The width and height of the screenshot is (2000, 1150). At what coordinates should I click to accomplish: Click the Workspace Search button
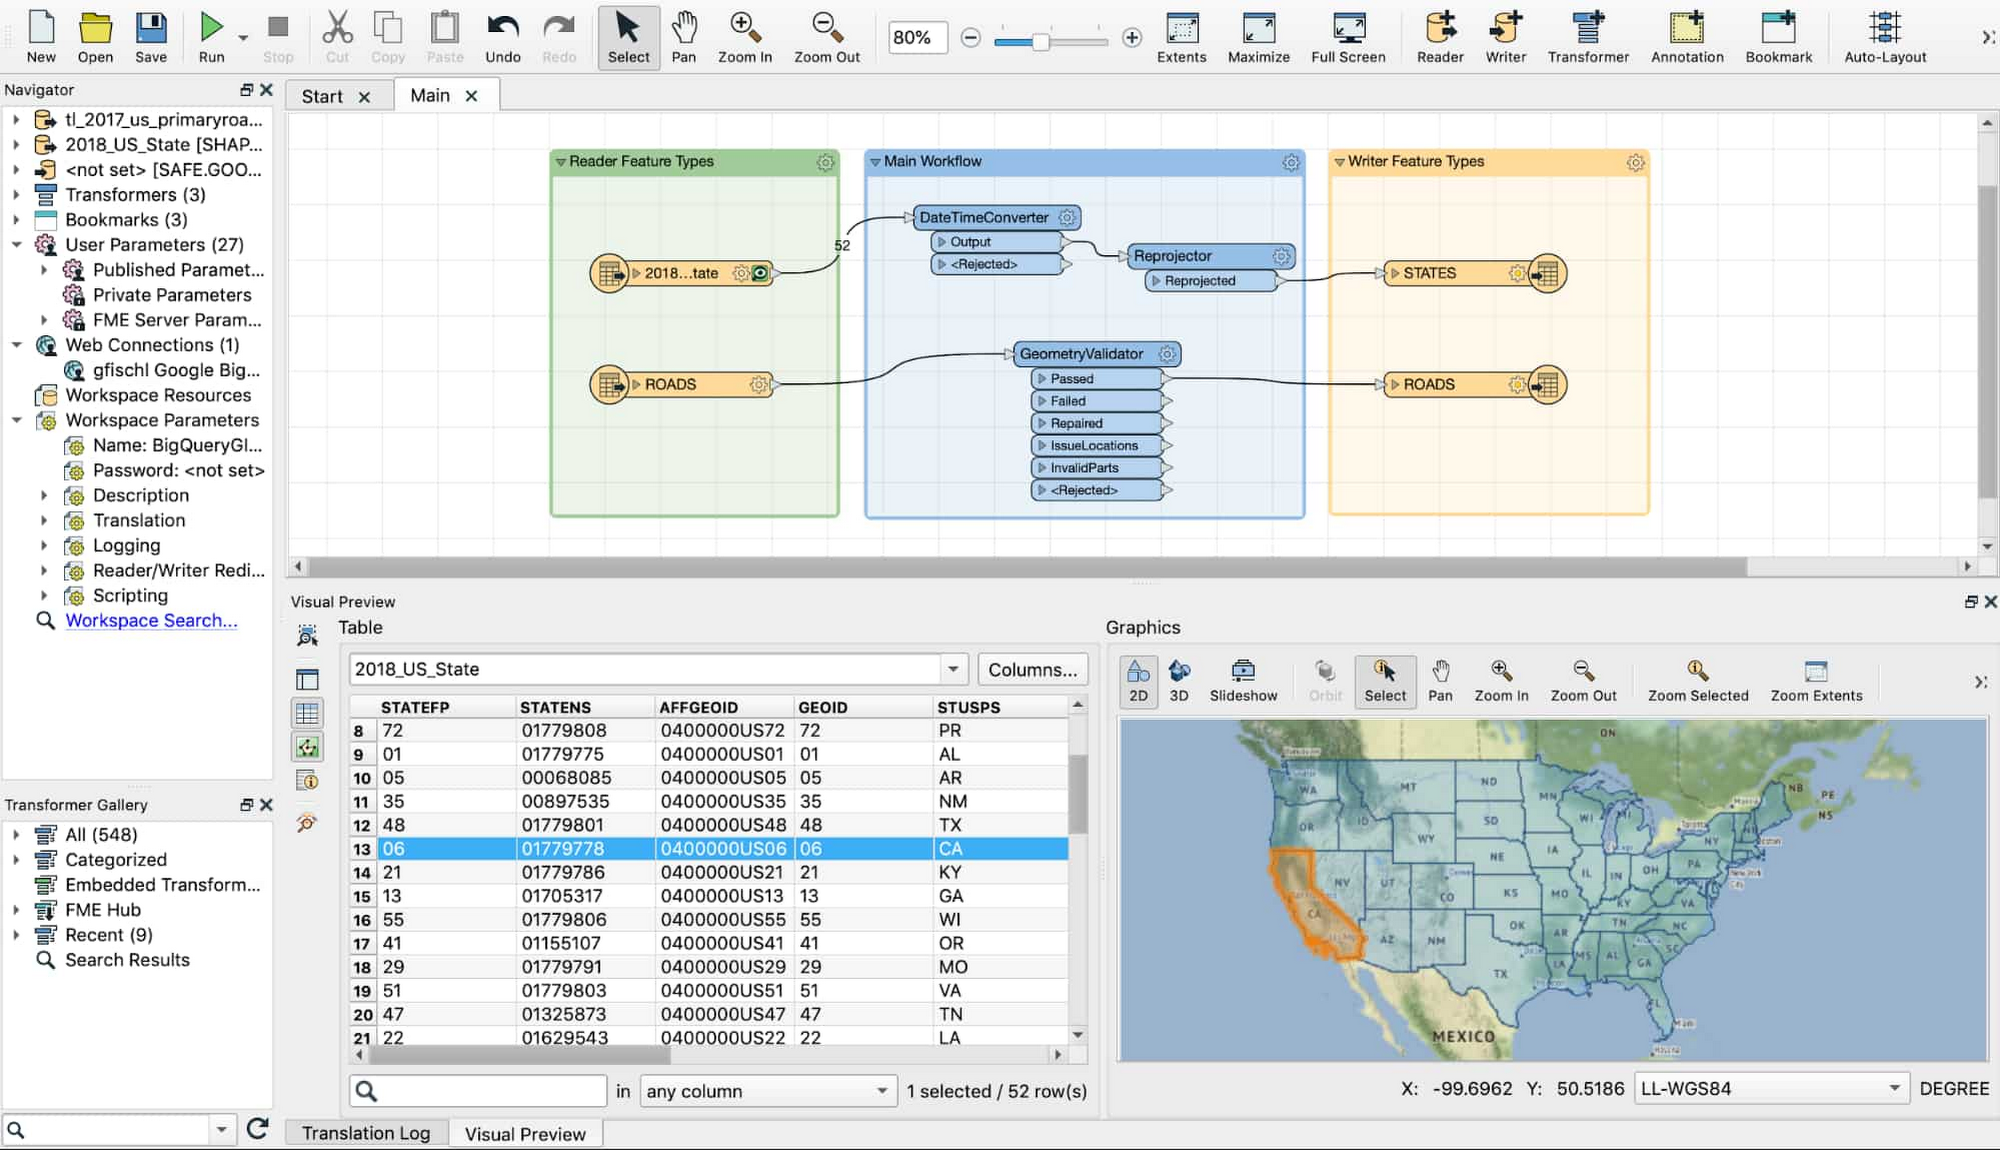click(148, 620)
